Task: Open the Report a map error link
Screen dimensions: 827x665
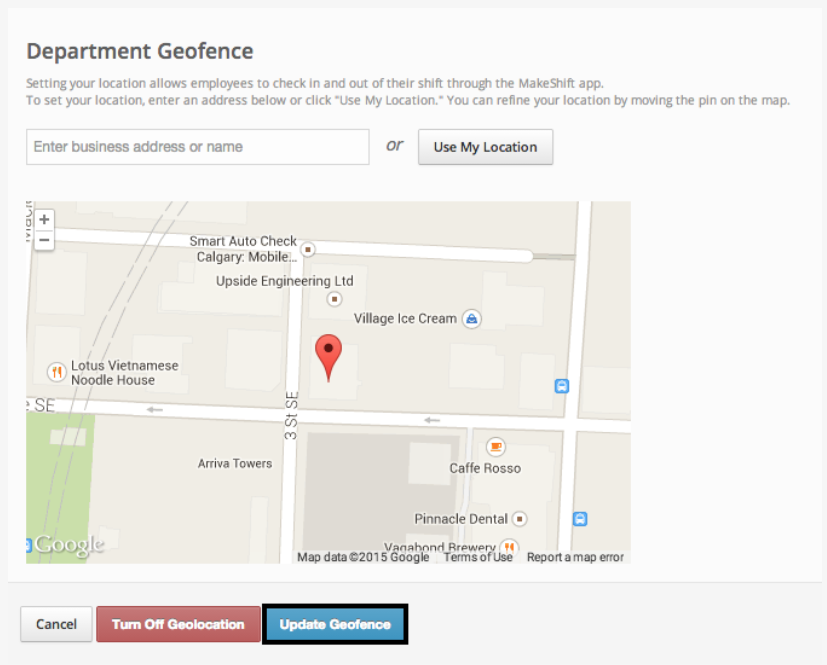Action: click(x=575, y=557)
